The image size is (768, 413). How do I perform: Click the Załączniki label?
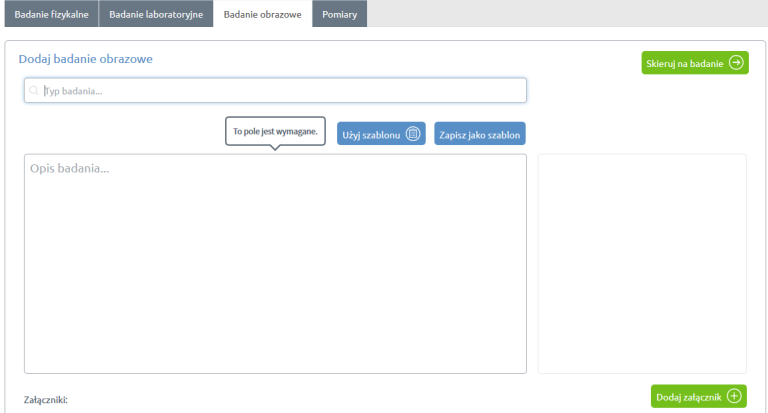click(x=45, y=400)
